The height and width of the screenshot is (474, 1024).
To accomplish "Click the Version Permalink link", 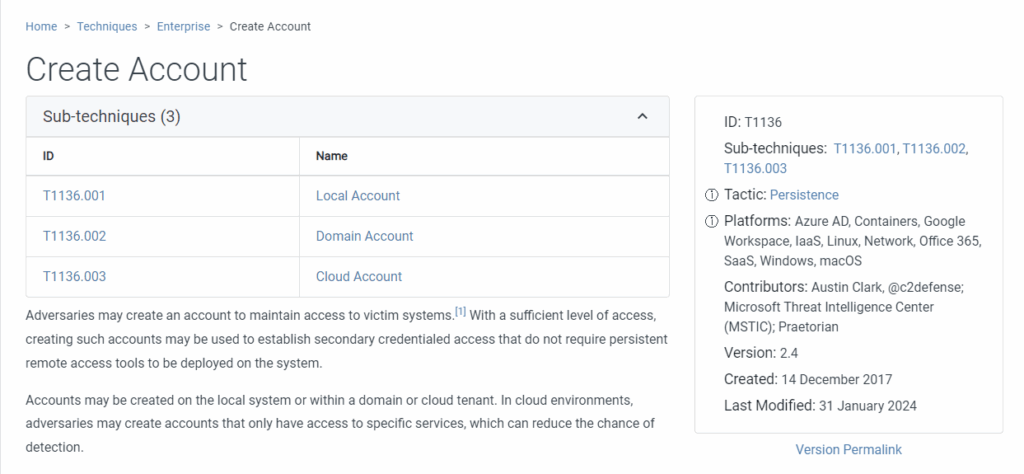I will pyautogui.click(x=848, y=449).
